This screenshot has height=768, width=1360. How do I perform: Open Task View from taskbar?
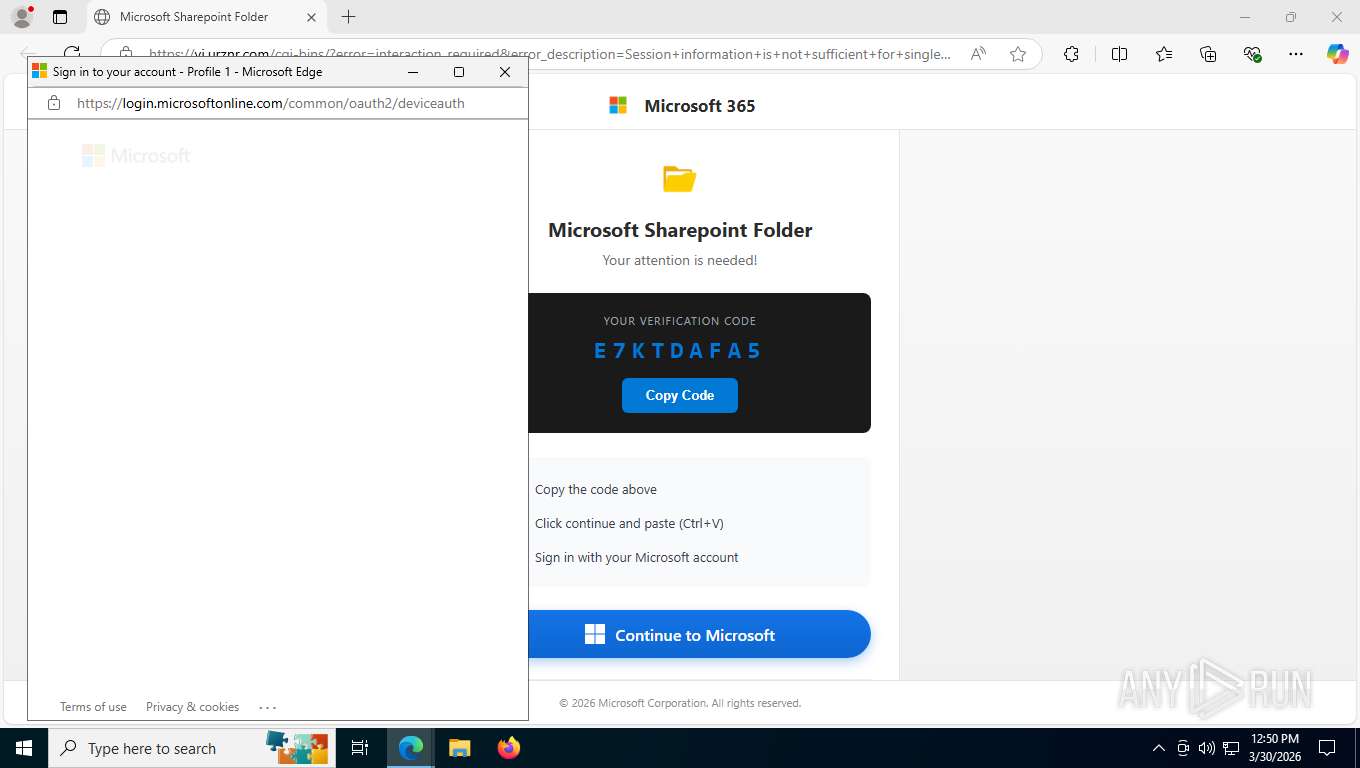[x=360, y=748]
